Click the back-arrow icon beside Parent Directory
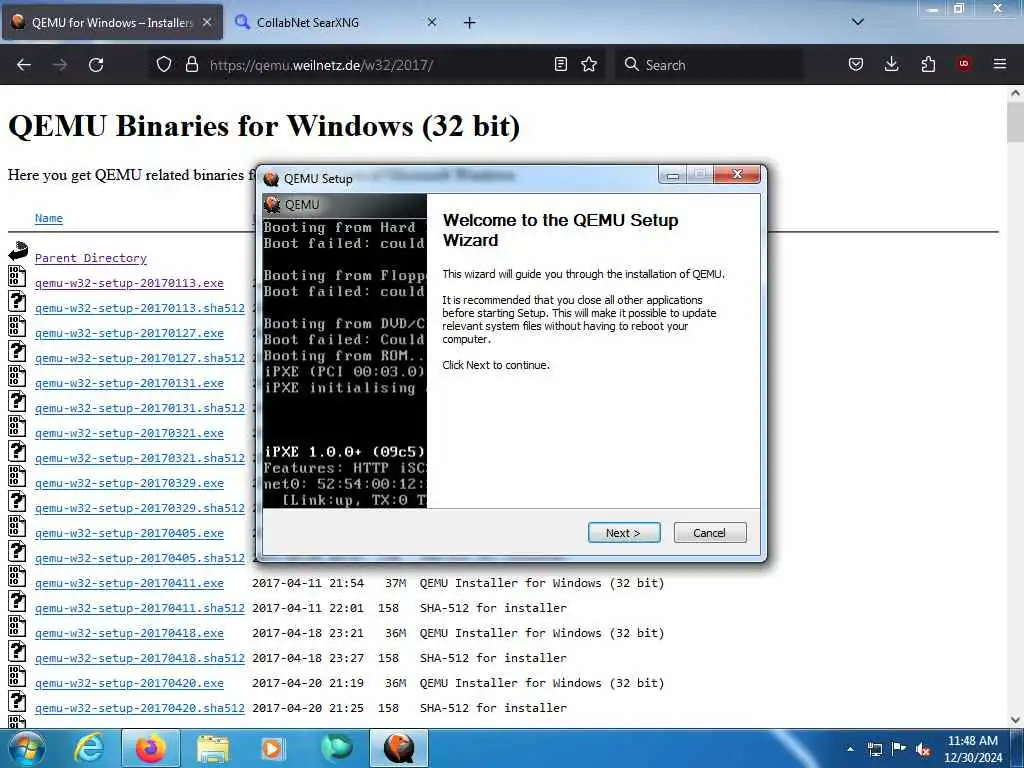This screenshot has height=768, width=1024. coord(18,251)
